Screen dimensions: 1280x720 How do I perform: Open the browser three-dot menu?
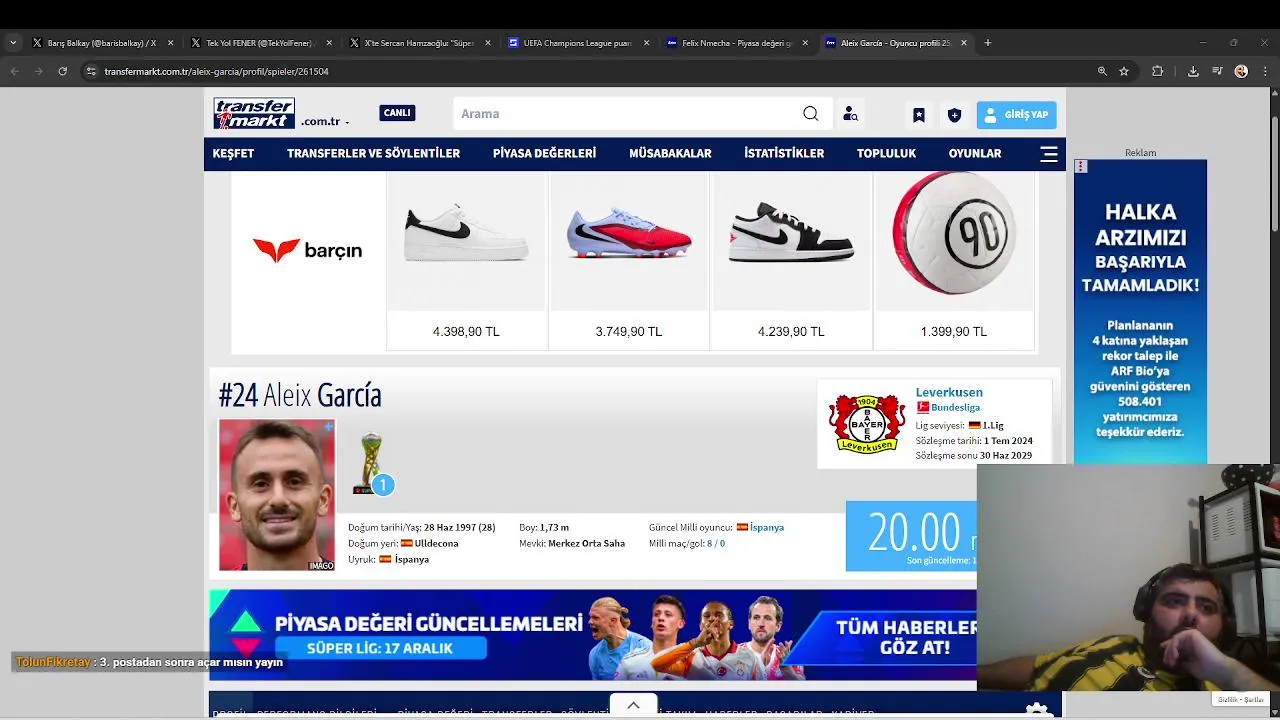(x=1265, y=71)
